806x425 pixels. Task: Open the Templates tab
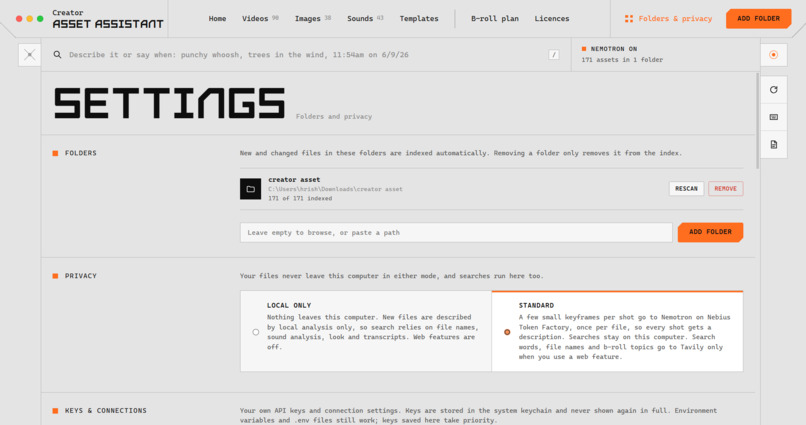click(419, 19)
